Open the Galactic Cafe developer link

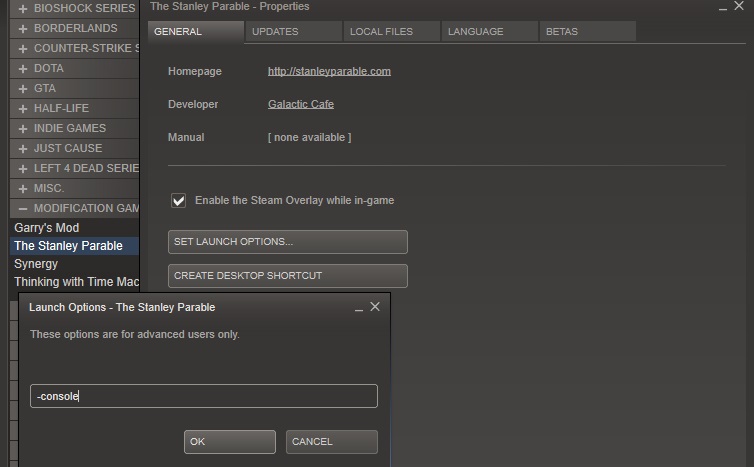301,104
